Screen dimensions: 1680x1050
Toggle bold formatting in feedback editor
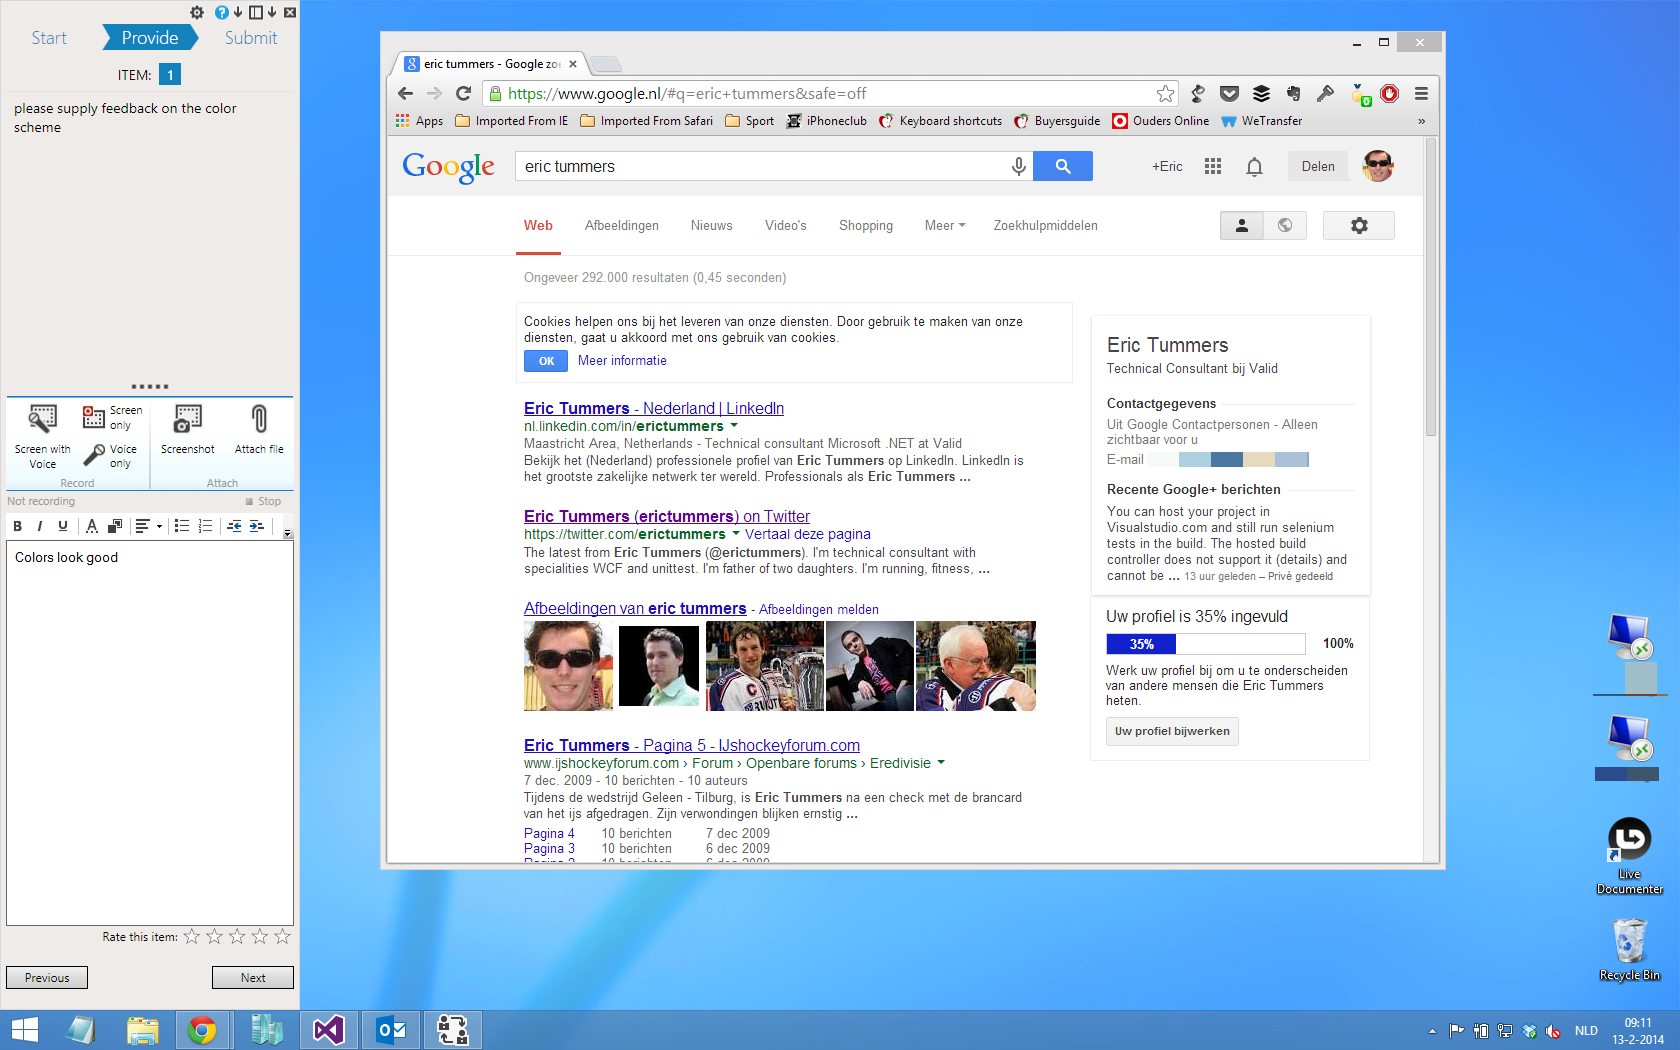point(17,526)
